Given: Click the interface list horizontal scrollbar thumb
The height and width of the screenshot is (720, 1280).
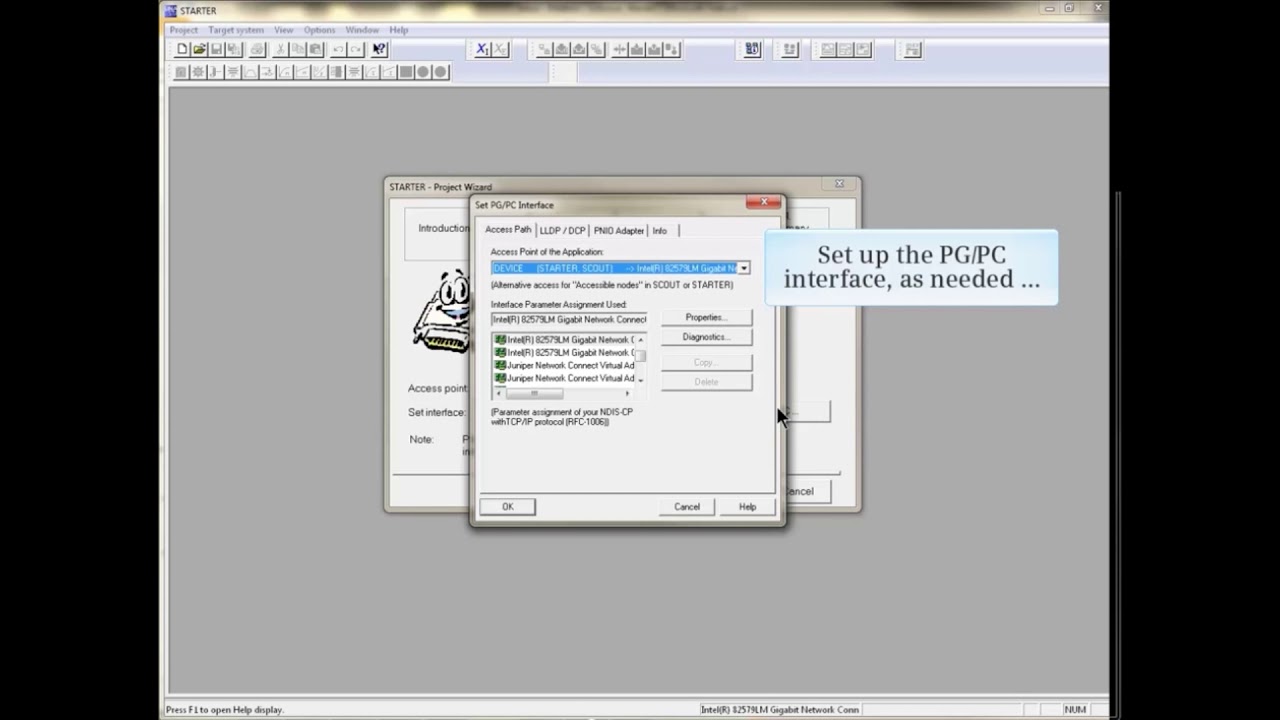Looking at the screenshot, I should pyautogui.click(x=534, y=393).
